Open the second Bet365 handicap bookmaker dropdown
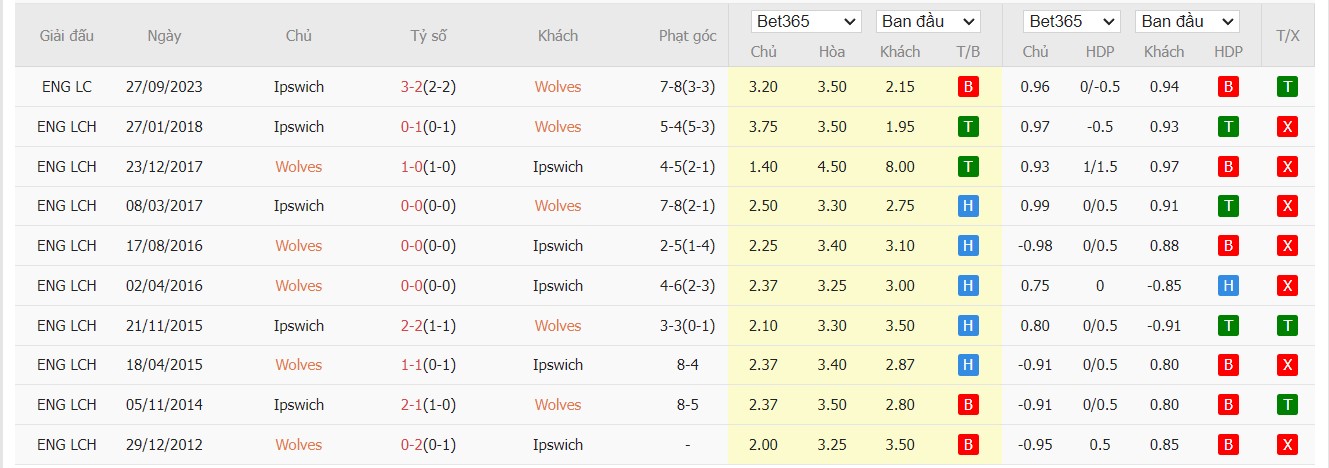 tap(1072, 21)
